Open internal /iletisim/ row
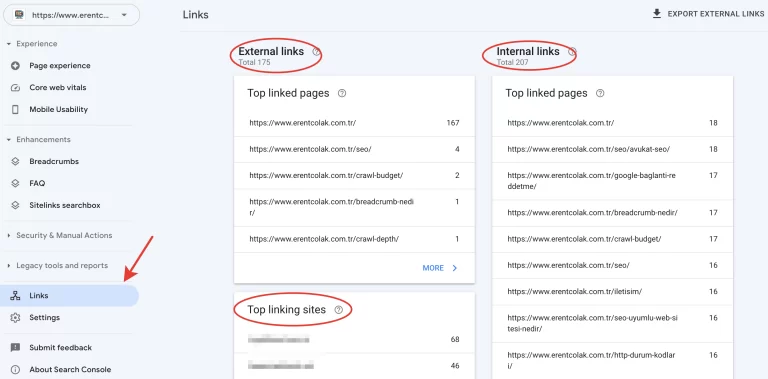 tap(613, 292)
